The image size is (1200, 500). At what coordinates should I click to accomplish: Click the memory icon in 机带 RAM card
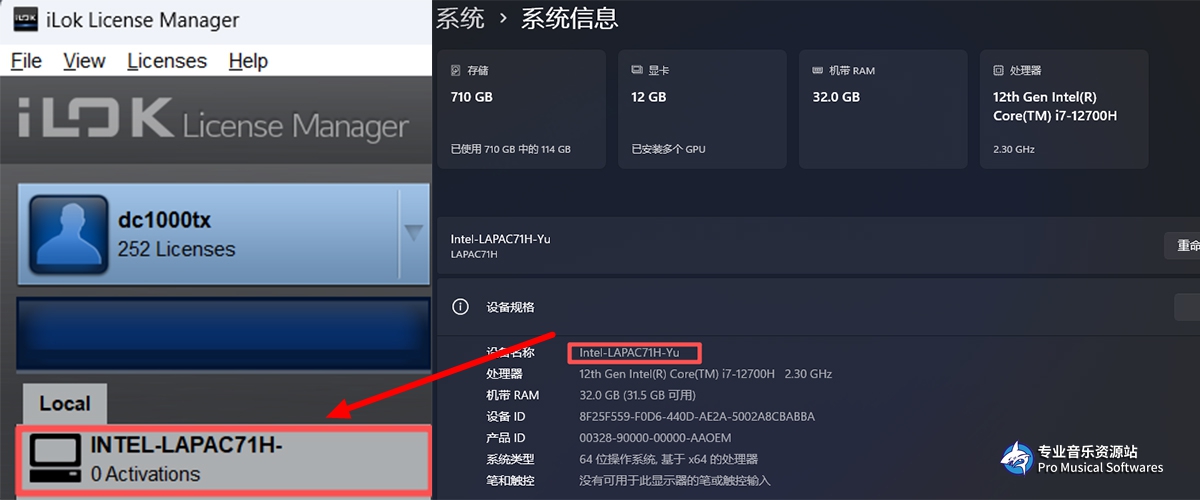coord(818,71)
